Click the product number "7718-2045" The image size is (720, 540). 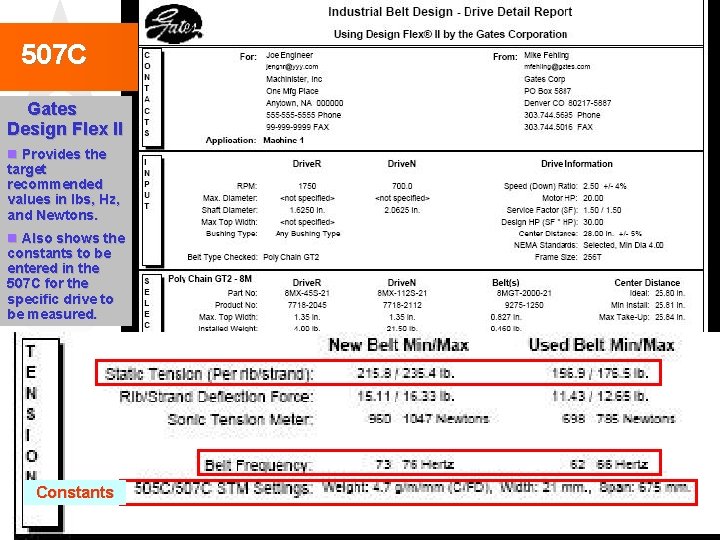pos(307,305)
